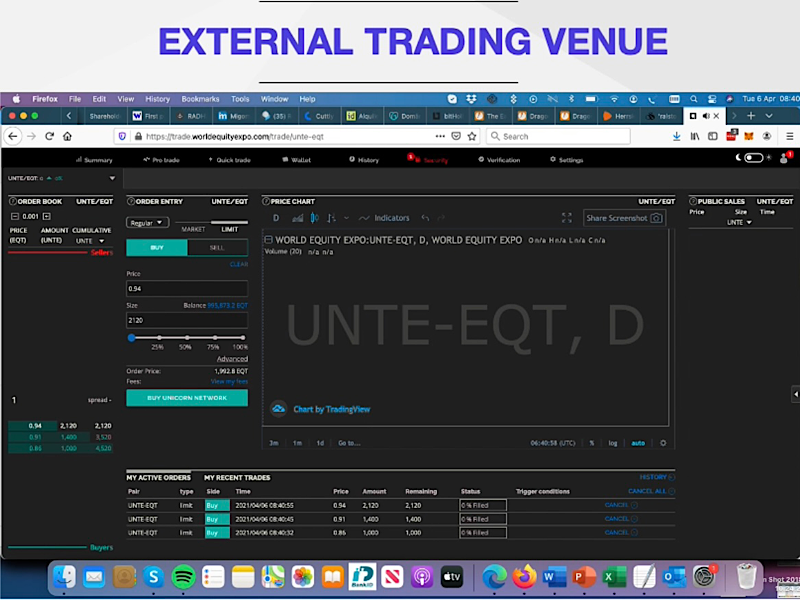Expand the UNTE/EQT pair selector
Screen dimensions: 800x600
point(112,178)
